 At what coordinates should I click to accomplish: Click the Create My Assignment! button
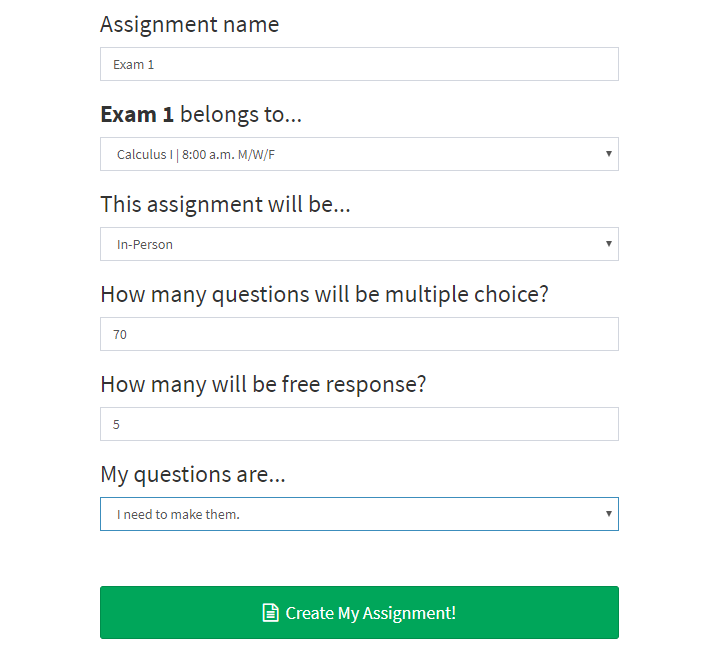tap(359, 612)
